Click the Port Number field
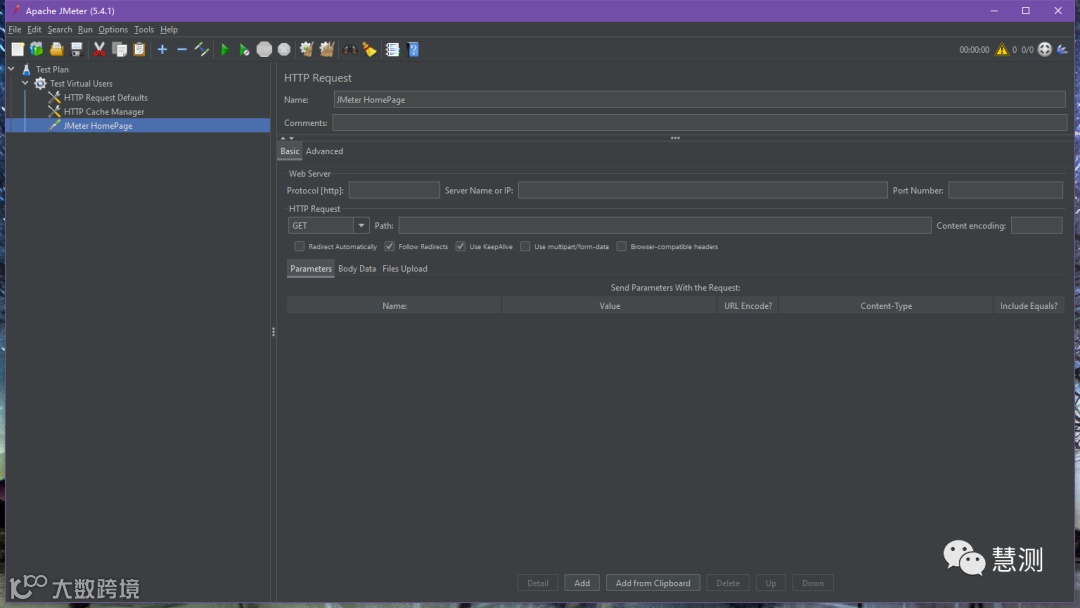This screenshot has height=608, width=1080. [1006, 190]
